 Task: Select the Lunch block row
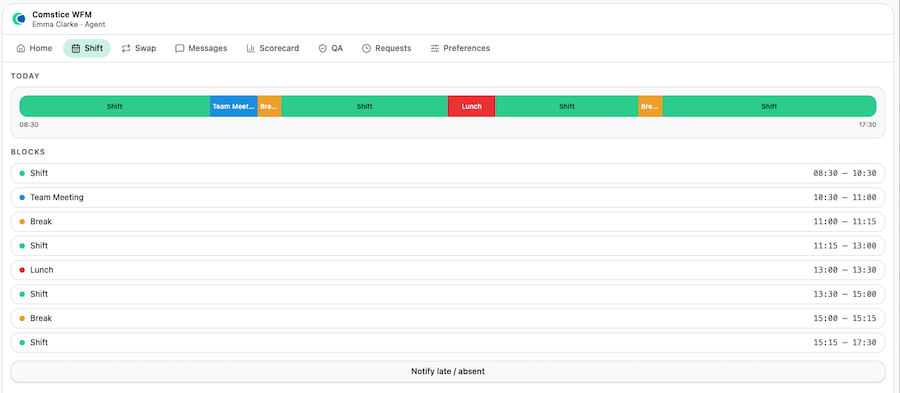click(448, 270)
